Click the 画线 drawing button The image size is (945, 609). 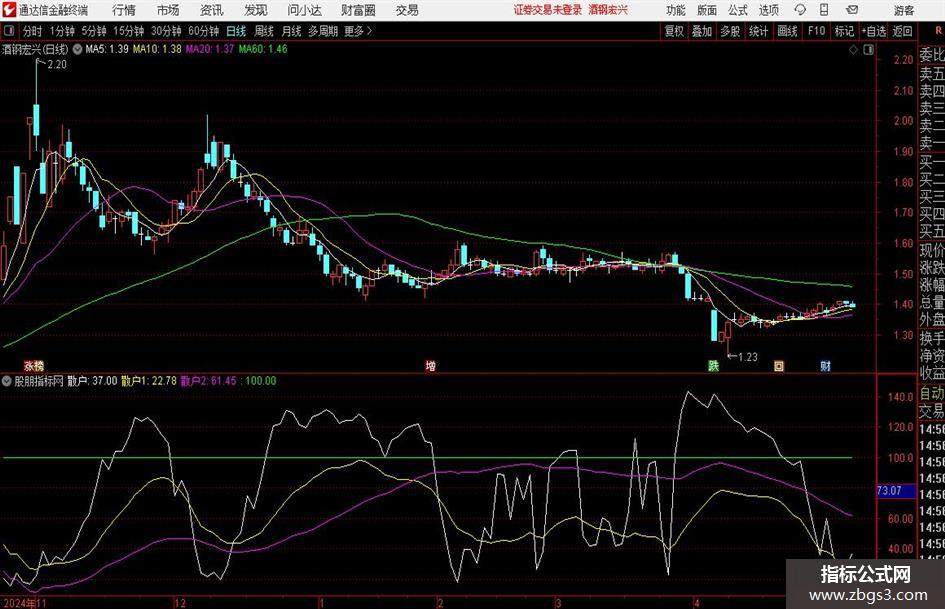click(x=787, y=31)
